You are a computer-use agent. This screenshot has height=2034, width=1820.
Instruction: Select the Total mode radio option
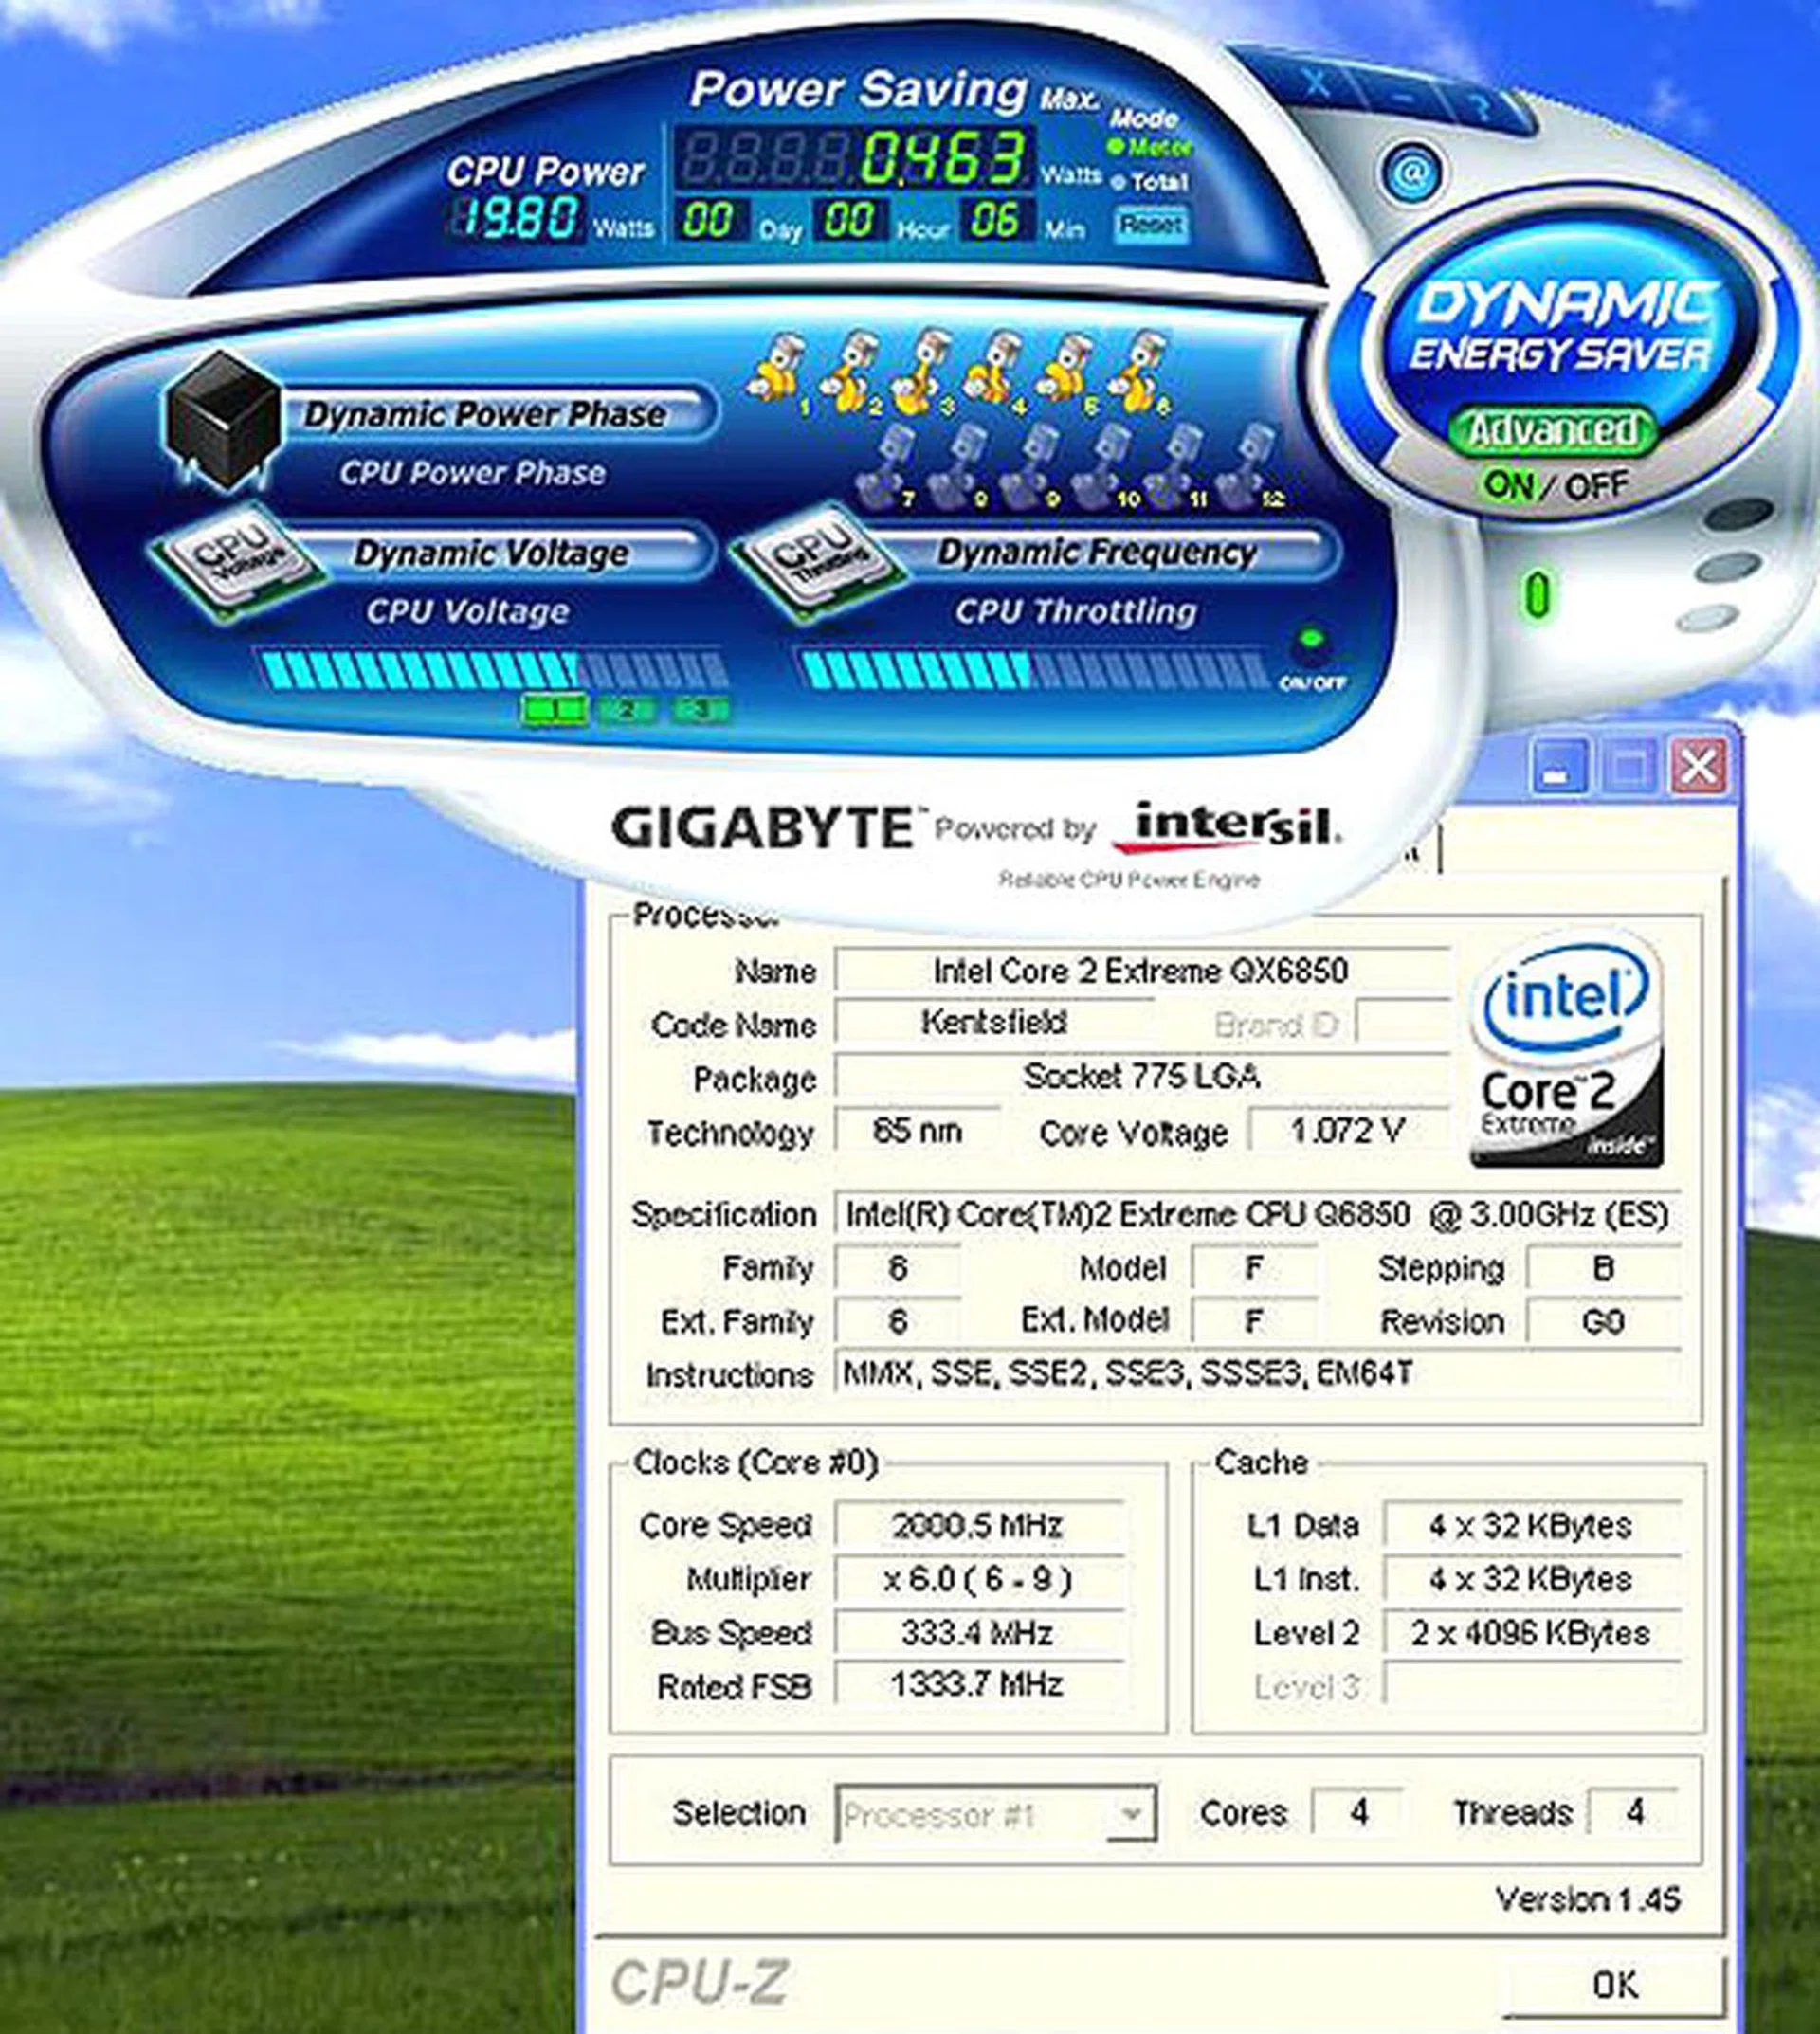tap(1118, 183)
